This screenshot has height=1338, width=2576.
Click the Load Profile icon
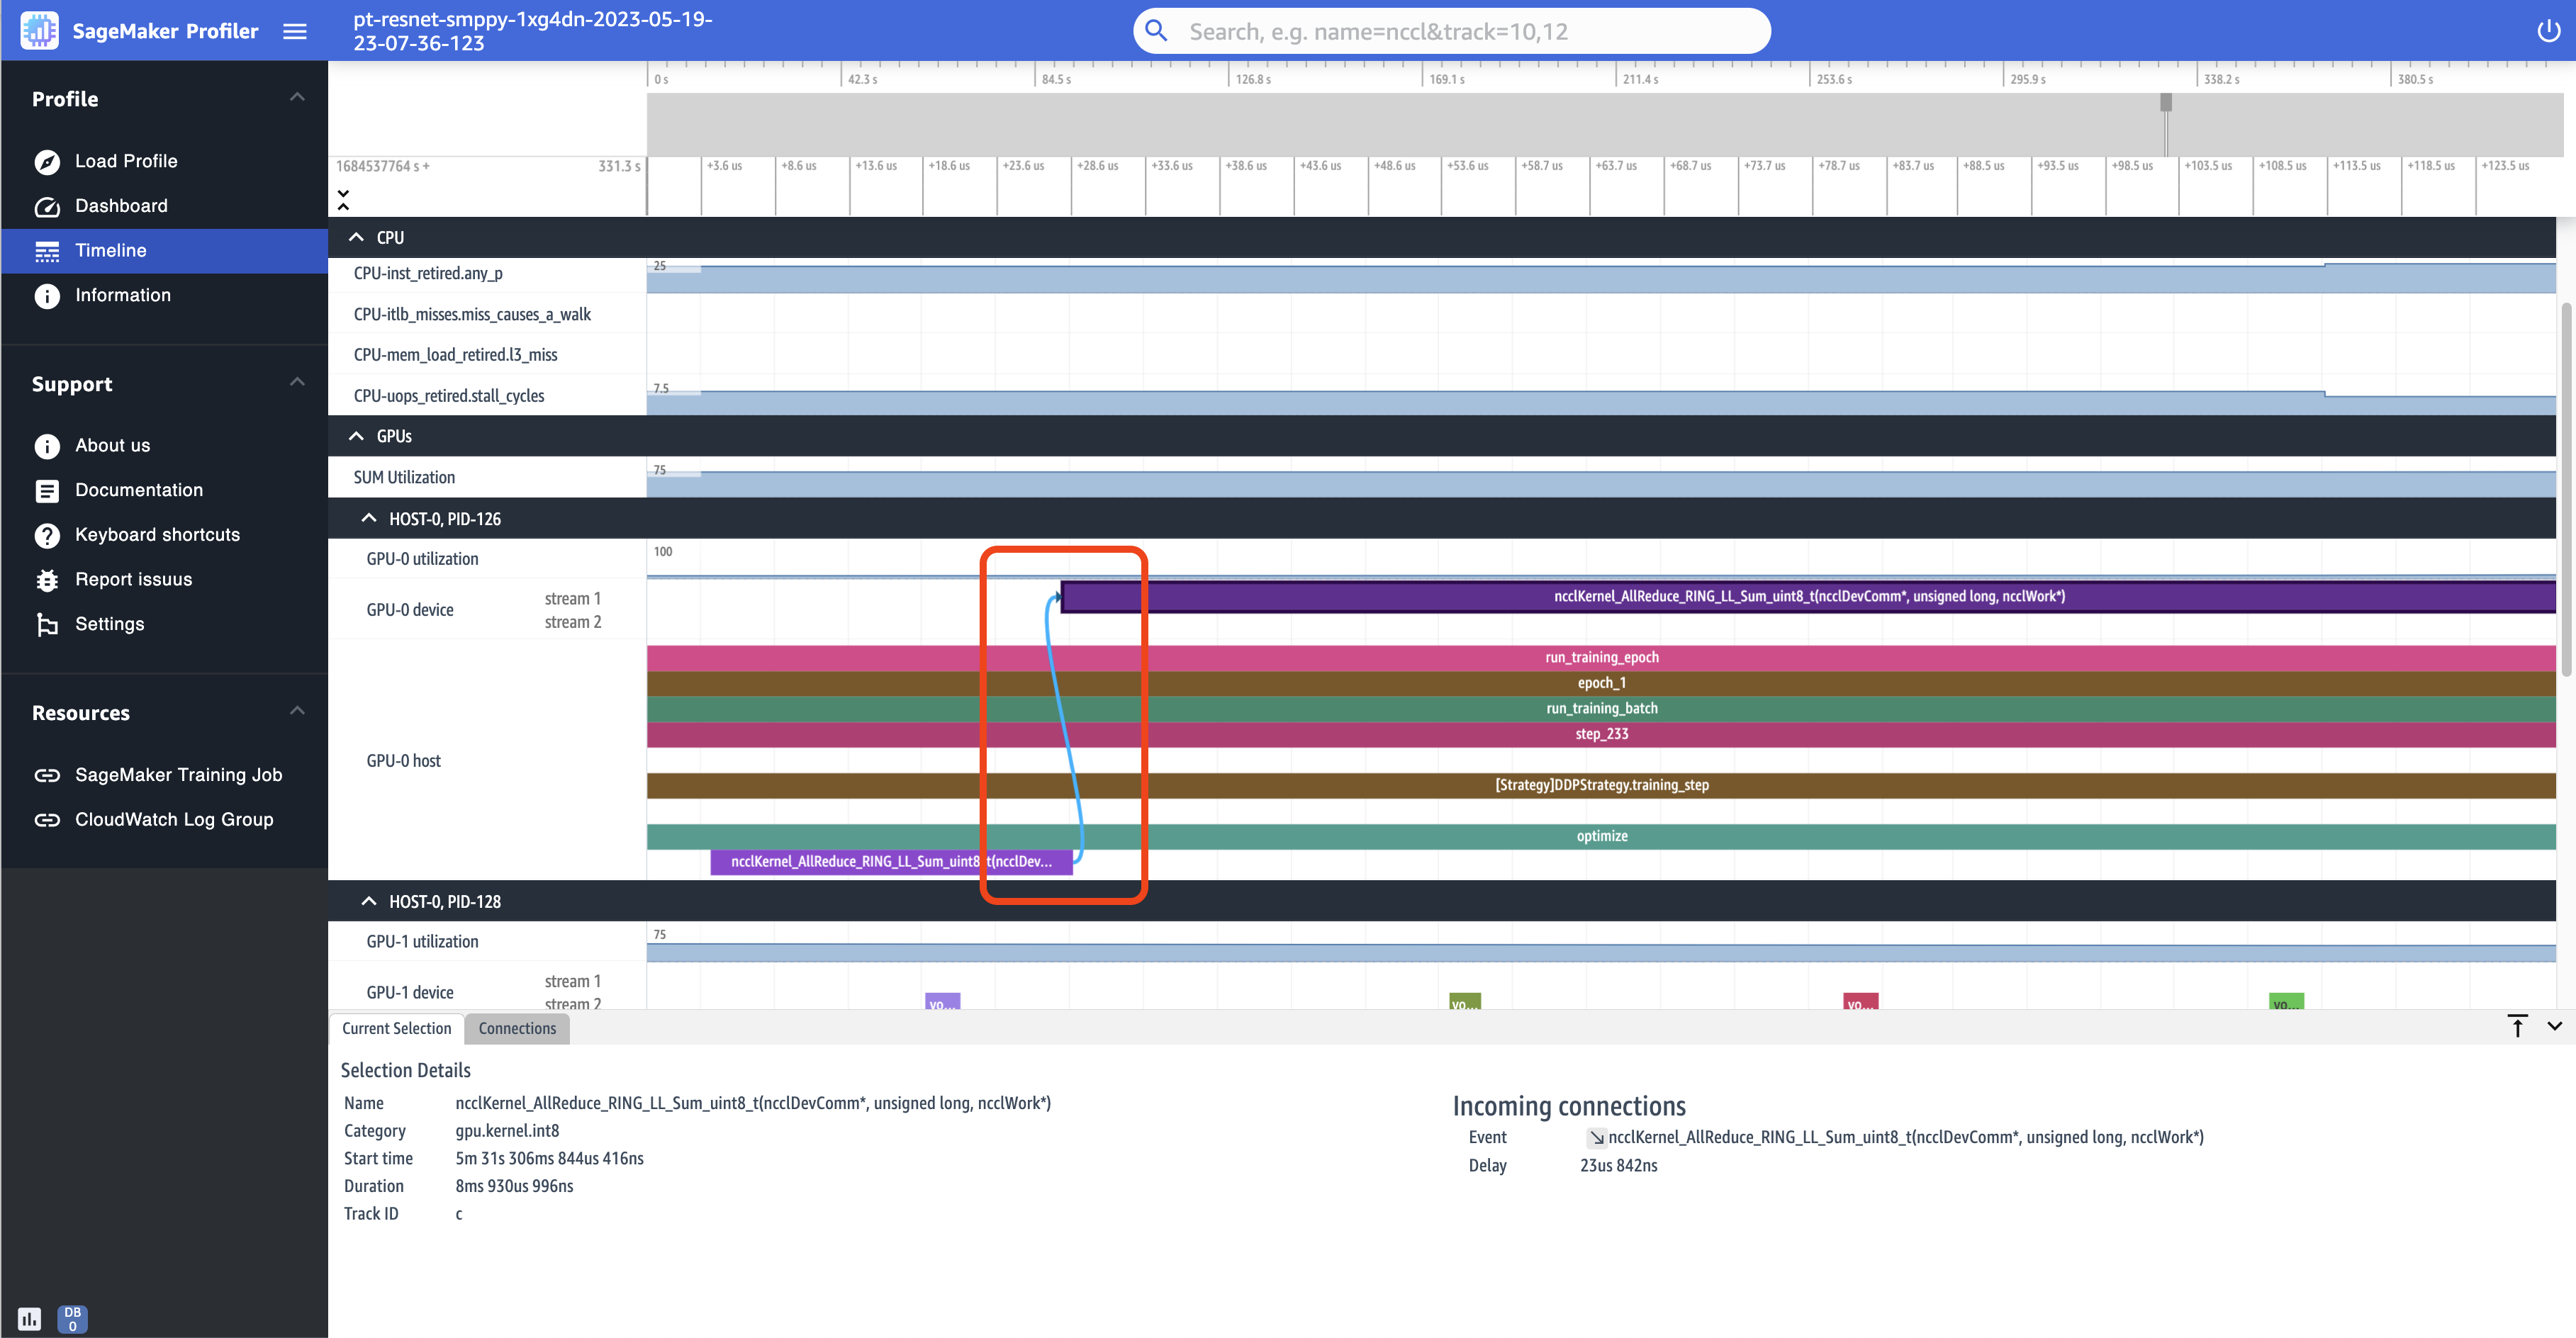click(x=46, y=160)
